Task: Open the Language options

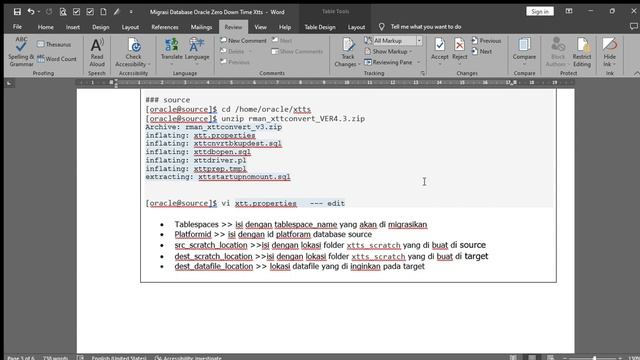Action: point(197,51)
